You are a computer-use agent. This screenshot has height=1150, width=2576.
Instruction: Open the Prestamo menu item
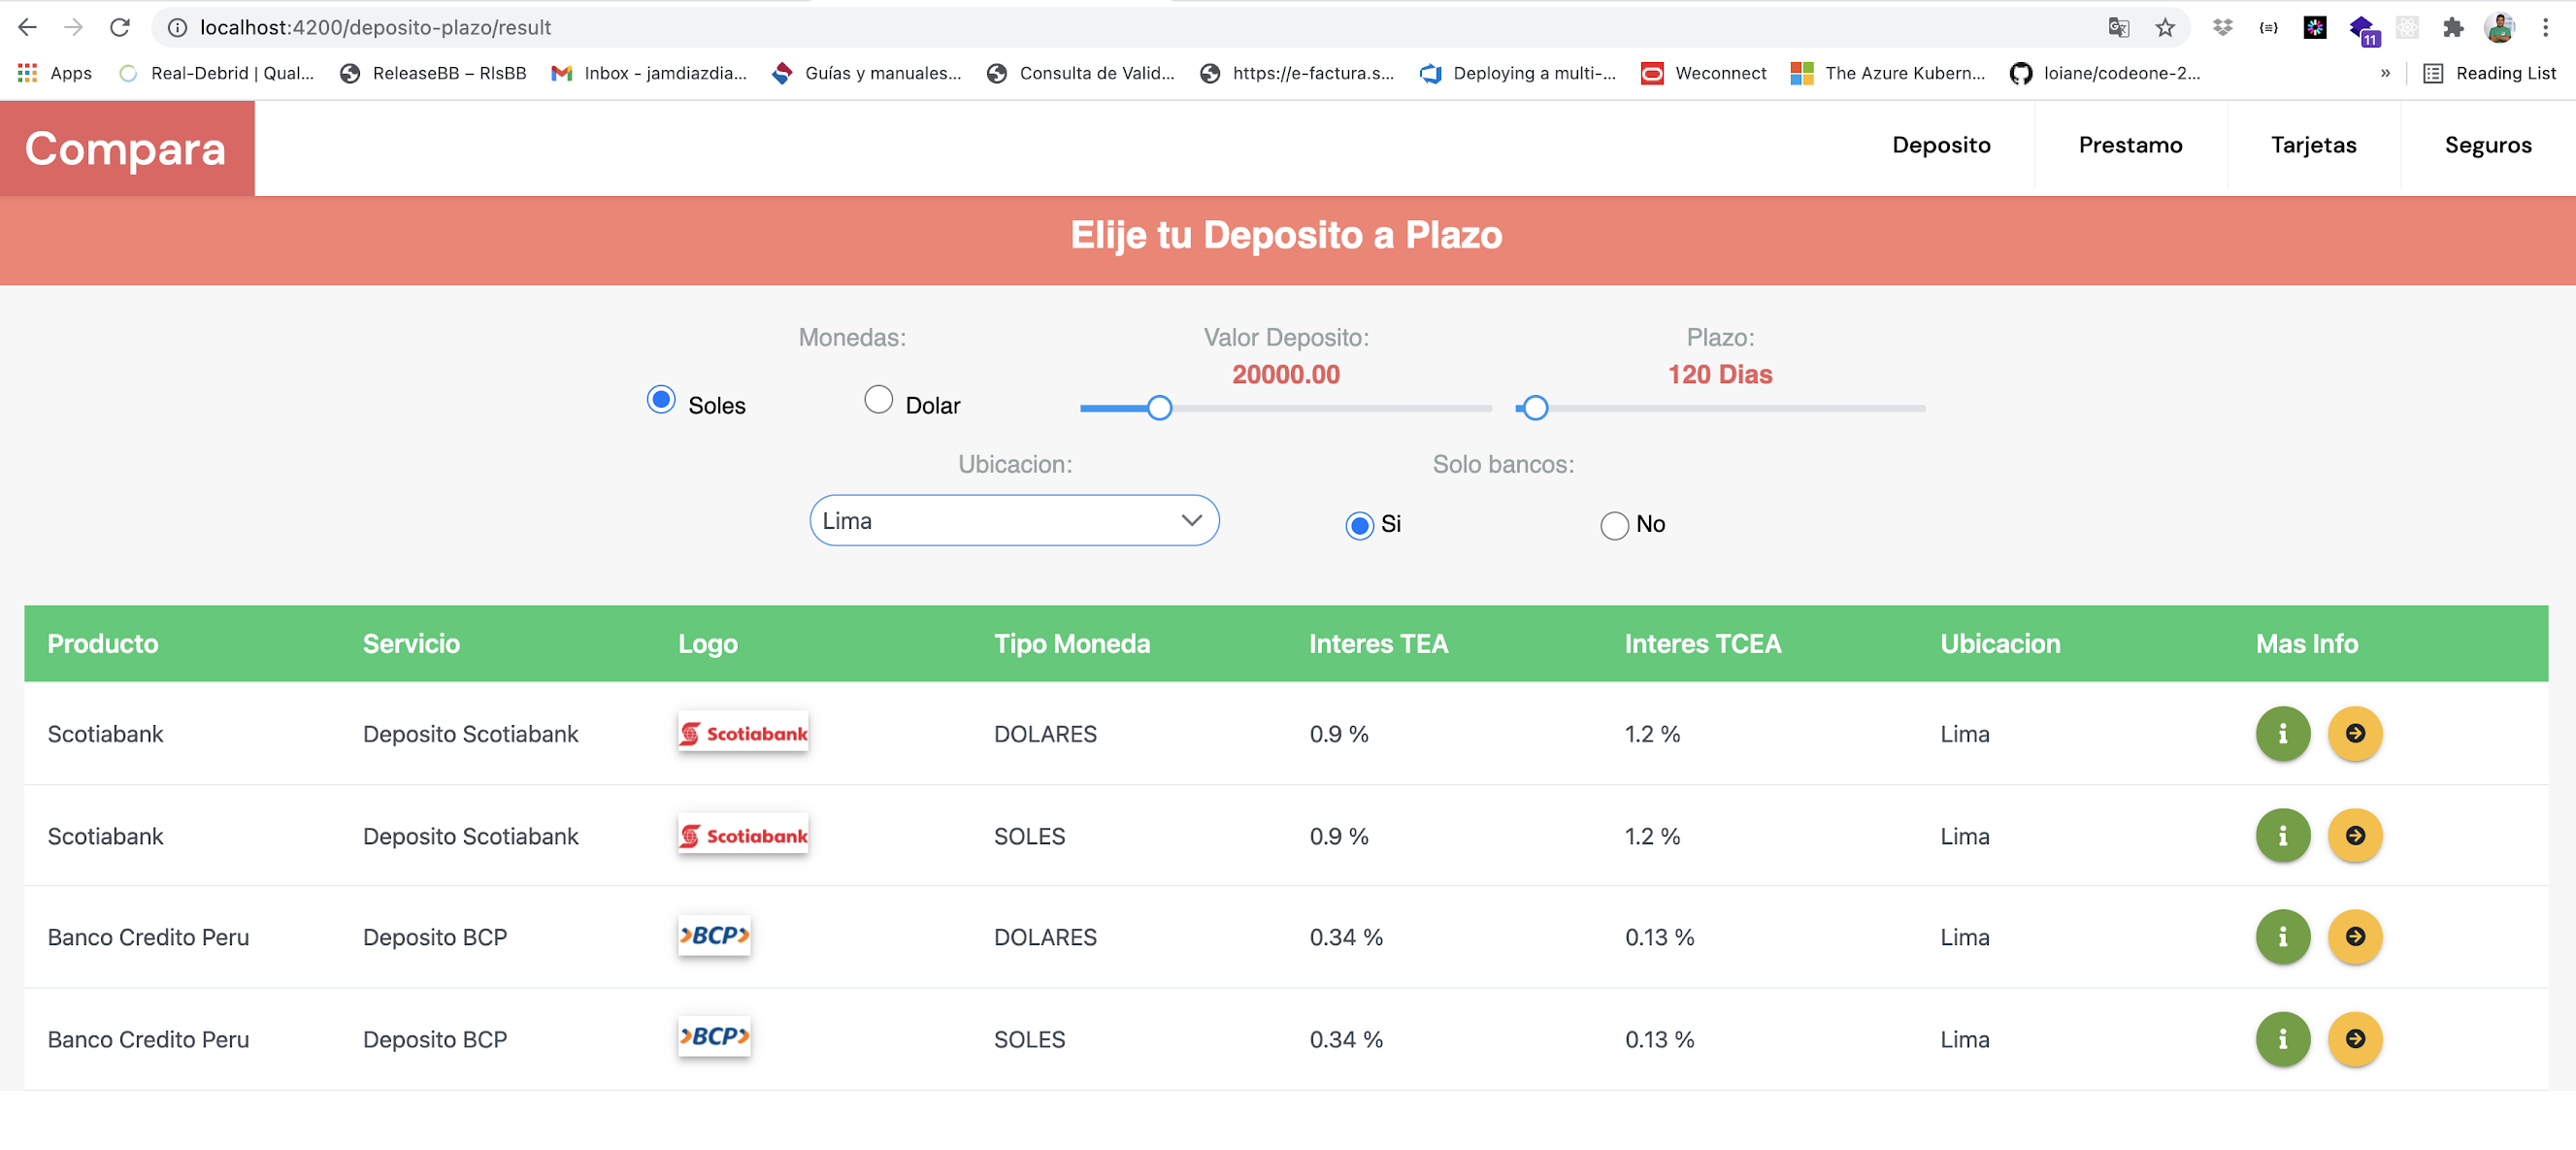click(2129, 145)
